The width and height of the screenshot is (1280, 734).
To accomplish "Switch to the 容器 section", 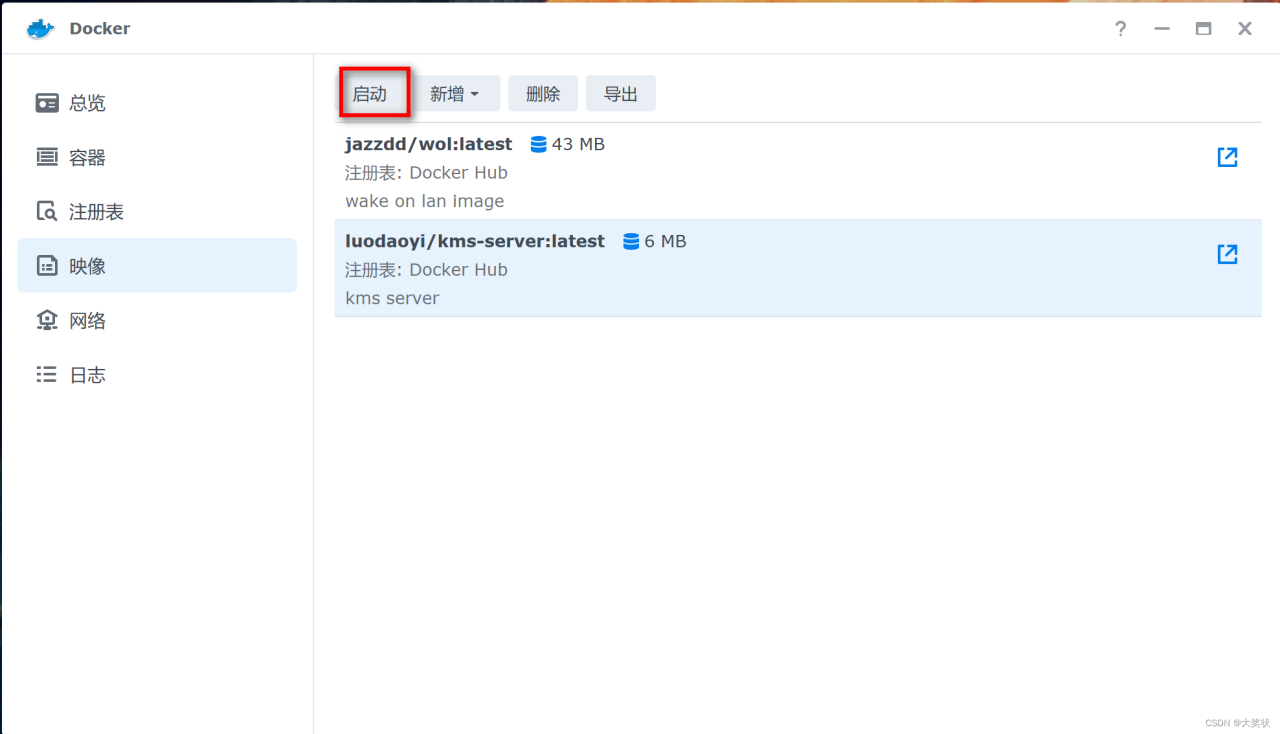I will [x=157, y=157].
